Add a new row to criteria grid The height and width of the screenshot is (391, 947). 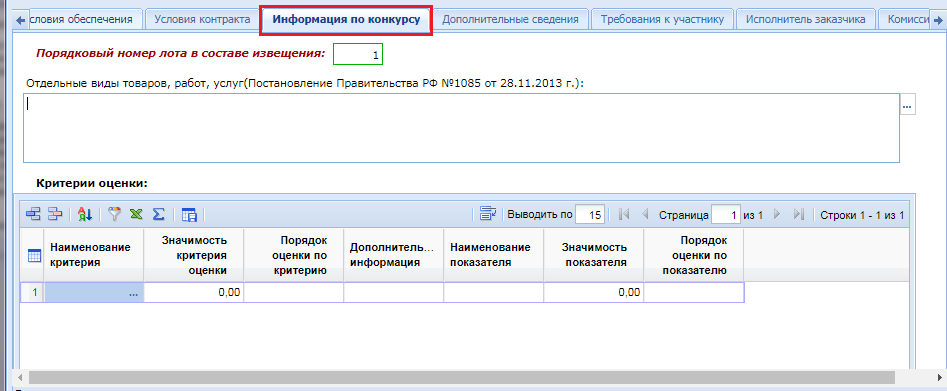pyautogui.click(x=32, y=214)
